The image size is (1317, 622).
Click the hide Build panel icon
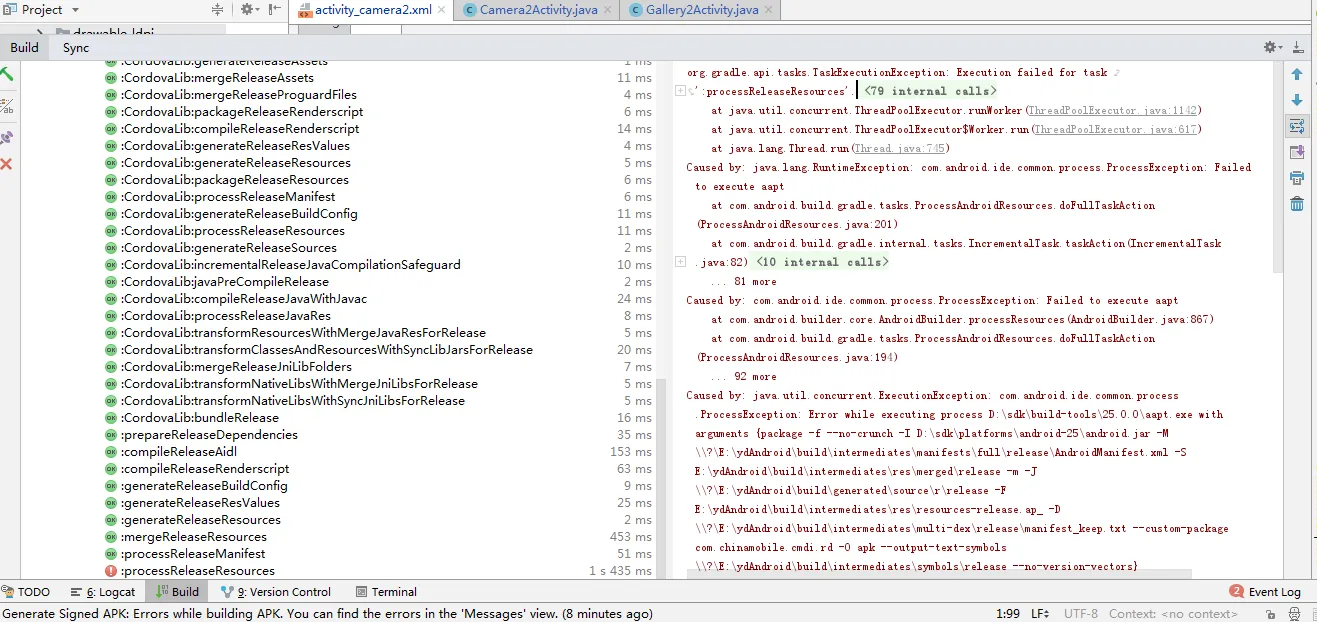[x=1298, y=47]
